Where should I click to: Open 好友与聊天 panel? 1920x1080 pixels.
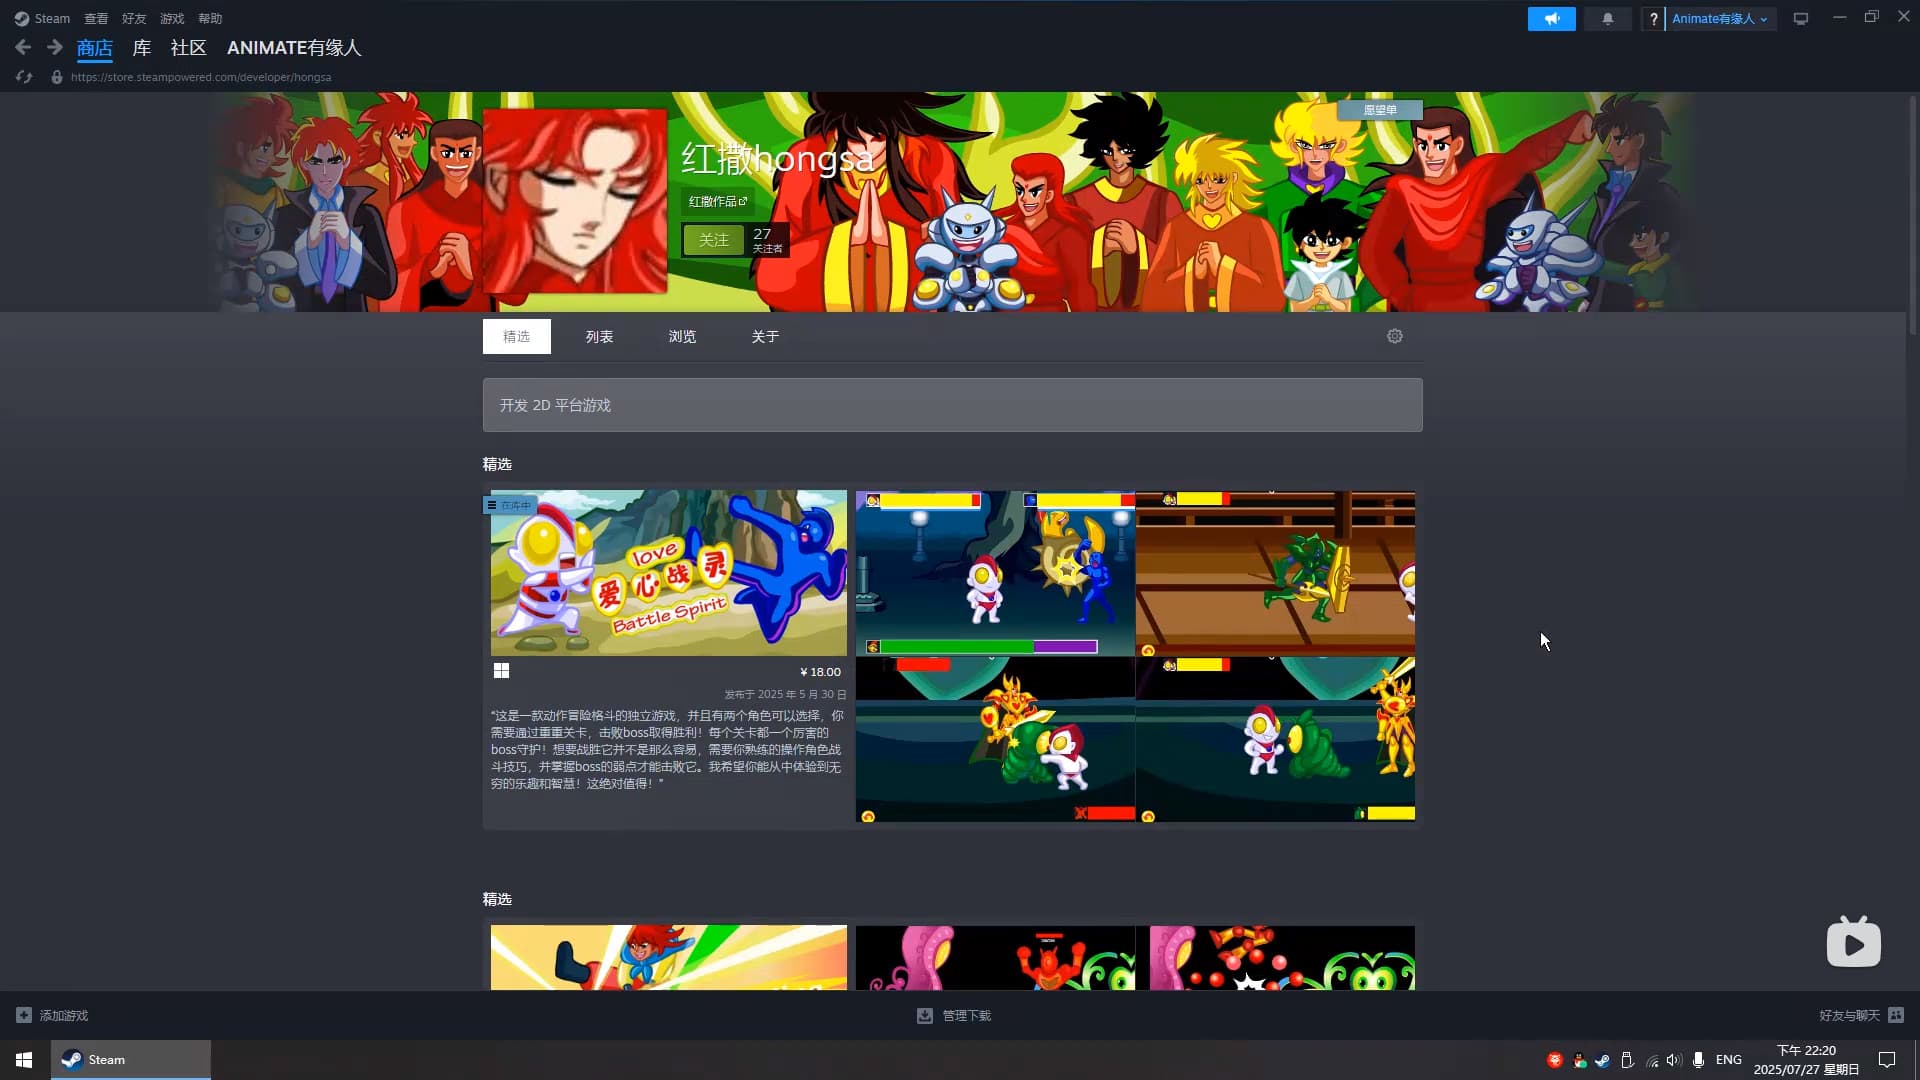(1849, 1015)
